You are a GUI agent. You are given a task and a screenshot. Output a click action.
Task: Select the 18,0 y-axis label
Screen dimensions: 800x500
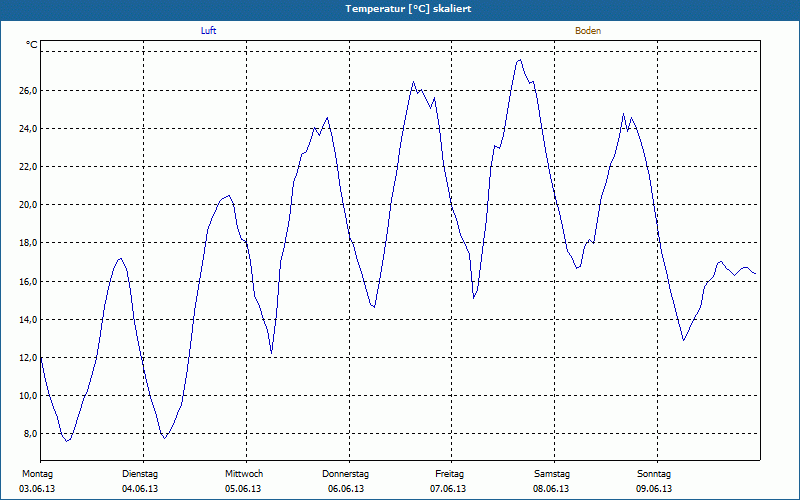pos(29,243)
